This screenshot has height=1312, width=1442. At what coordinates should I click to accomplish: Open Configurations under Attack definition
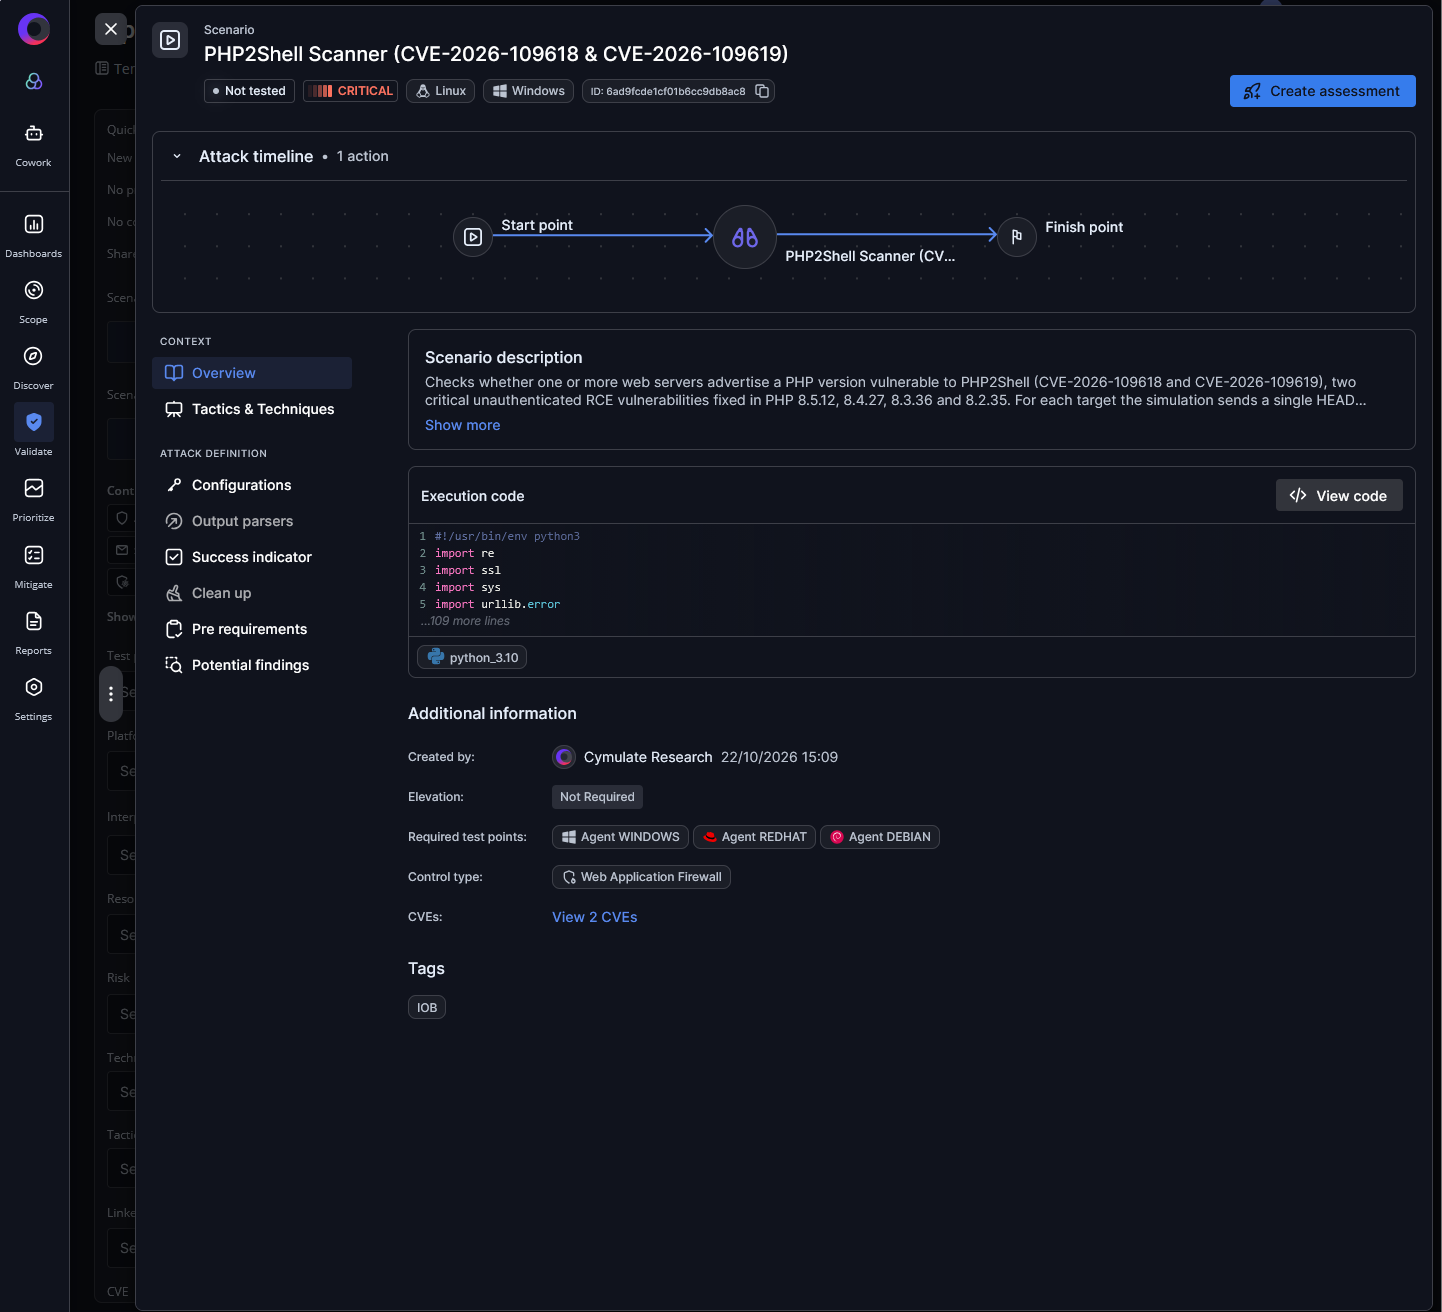252,485
